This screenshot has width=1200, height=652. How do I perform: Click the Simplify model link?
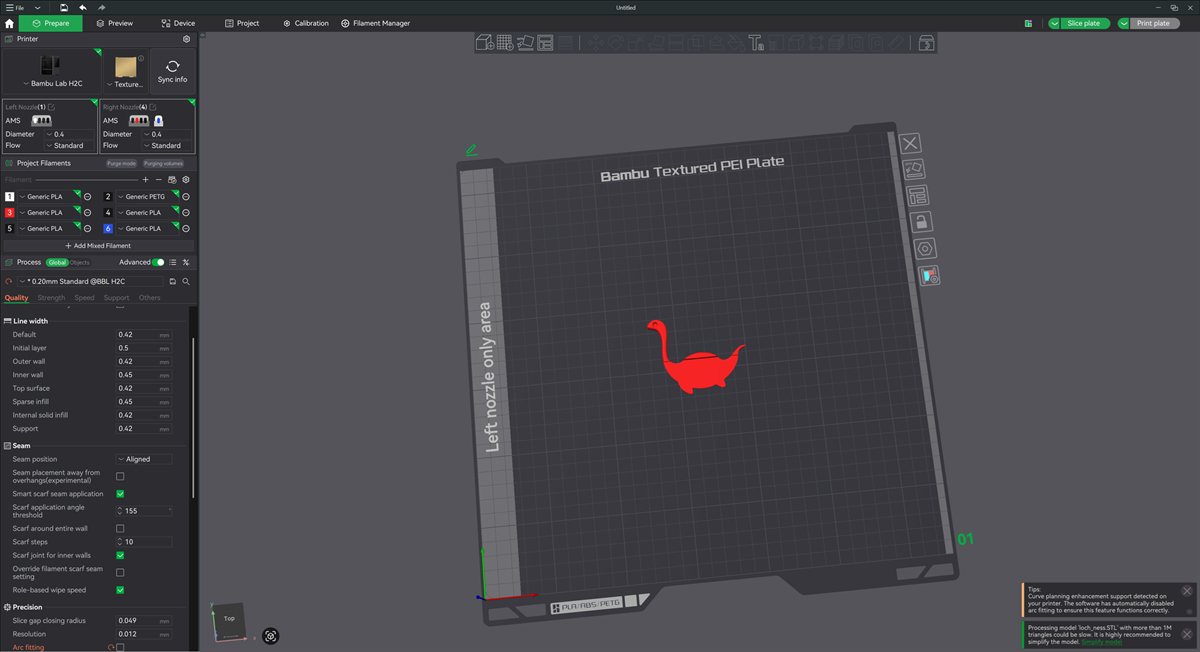pyautogui.click(x=1102, y=642)
